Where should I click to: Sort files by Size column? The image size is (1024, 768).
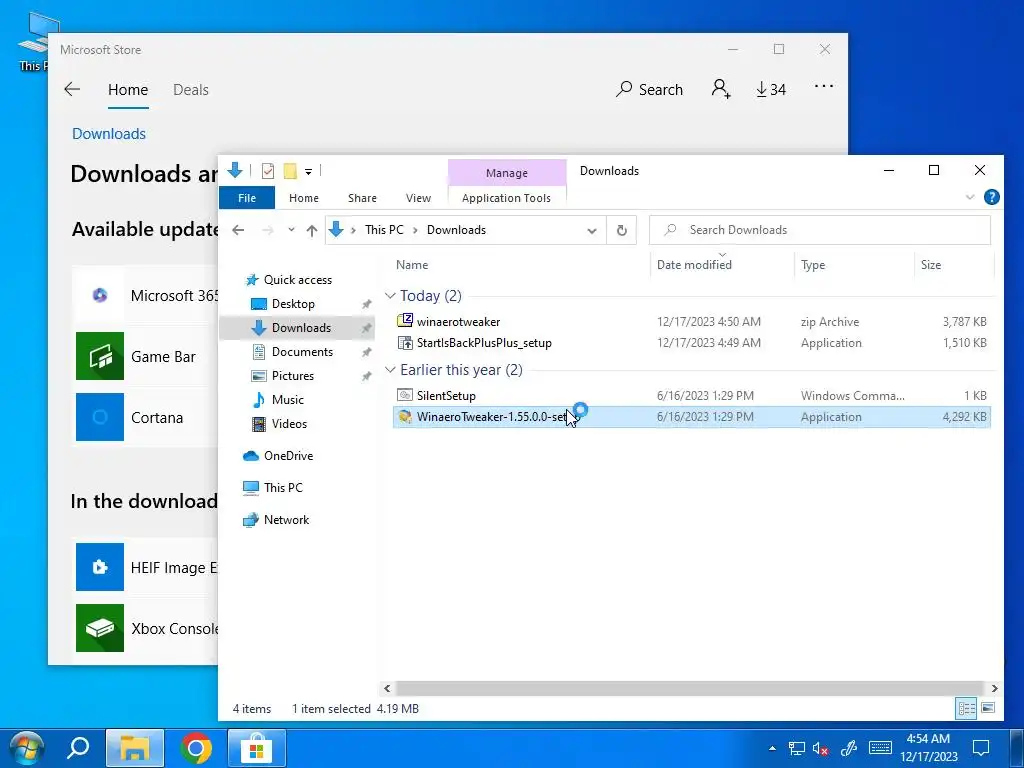point(931,264)
